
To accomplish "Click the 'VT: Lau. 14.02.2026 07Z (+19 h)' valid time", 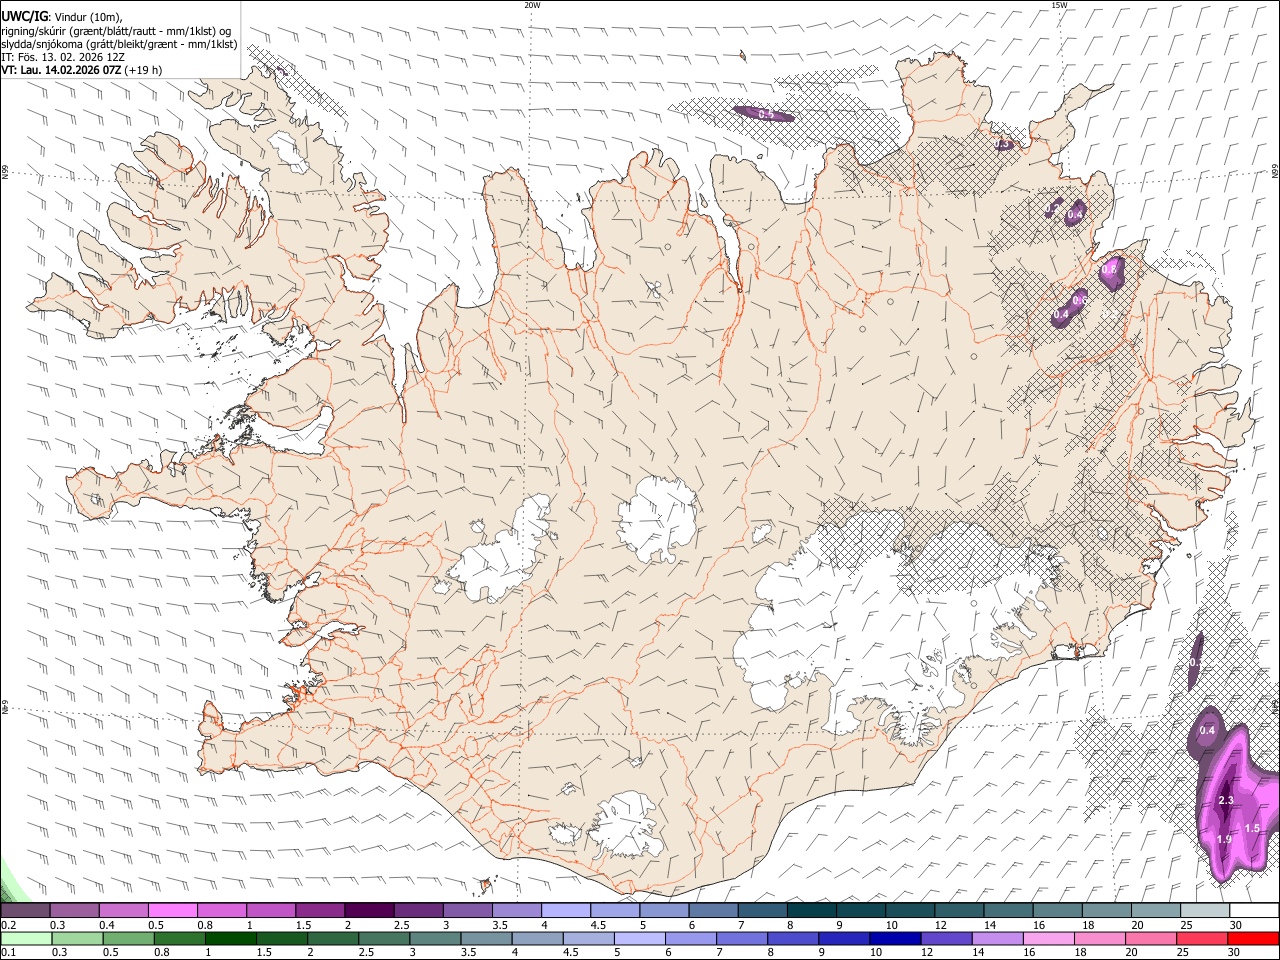I will [81, 71].
